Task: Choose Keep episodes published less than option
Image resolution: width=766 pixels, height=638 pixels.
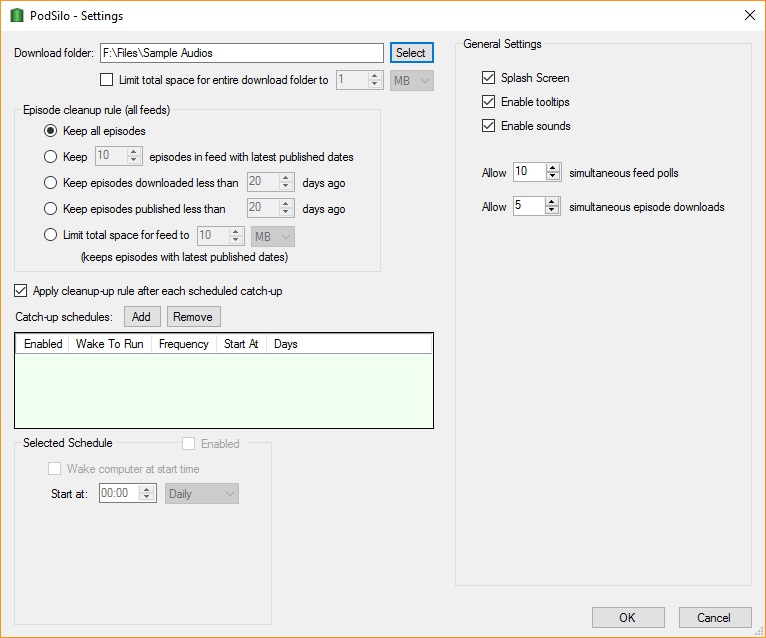Action: 51,209
